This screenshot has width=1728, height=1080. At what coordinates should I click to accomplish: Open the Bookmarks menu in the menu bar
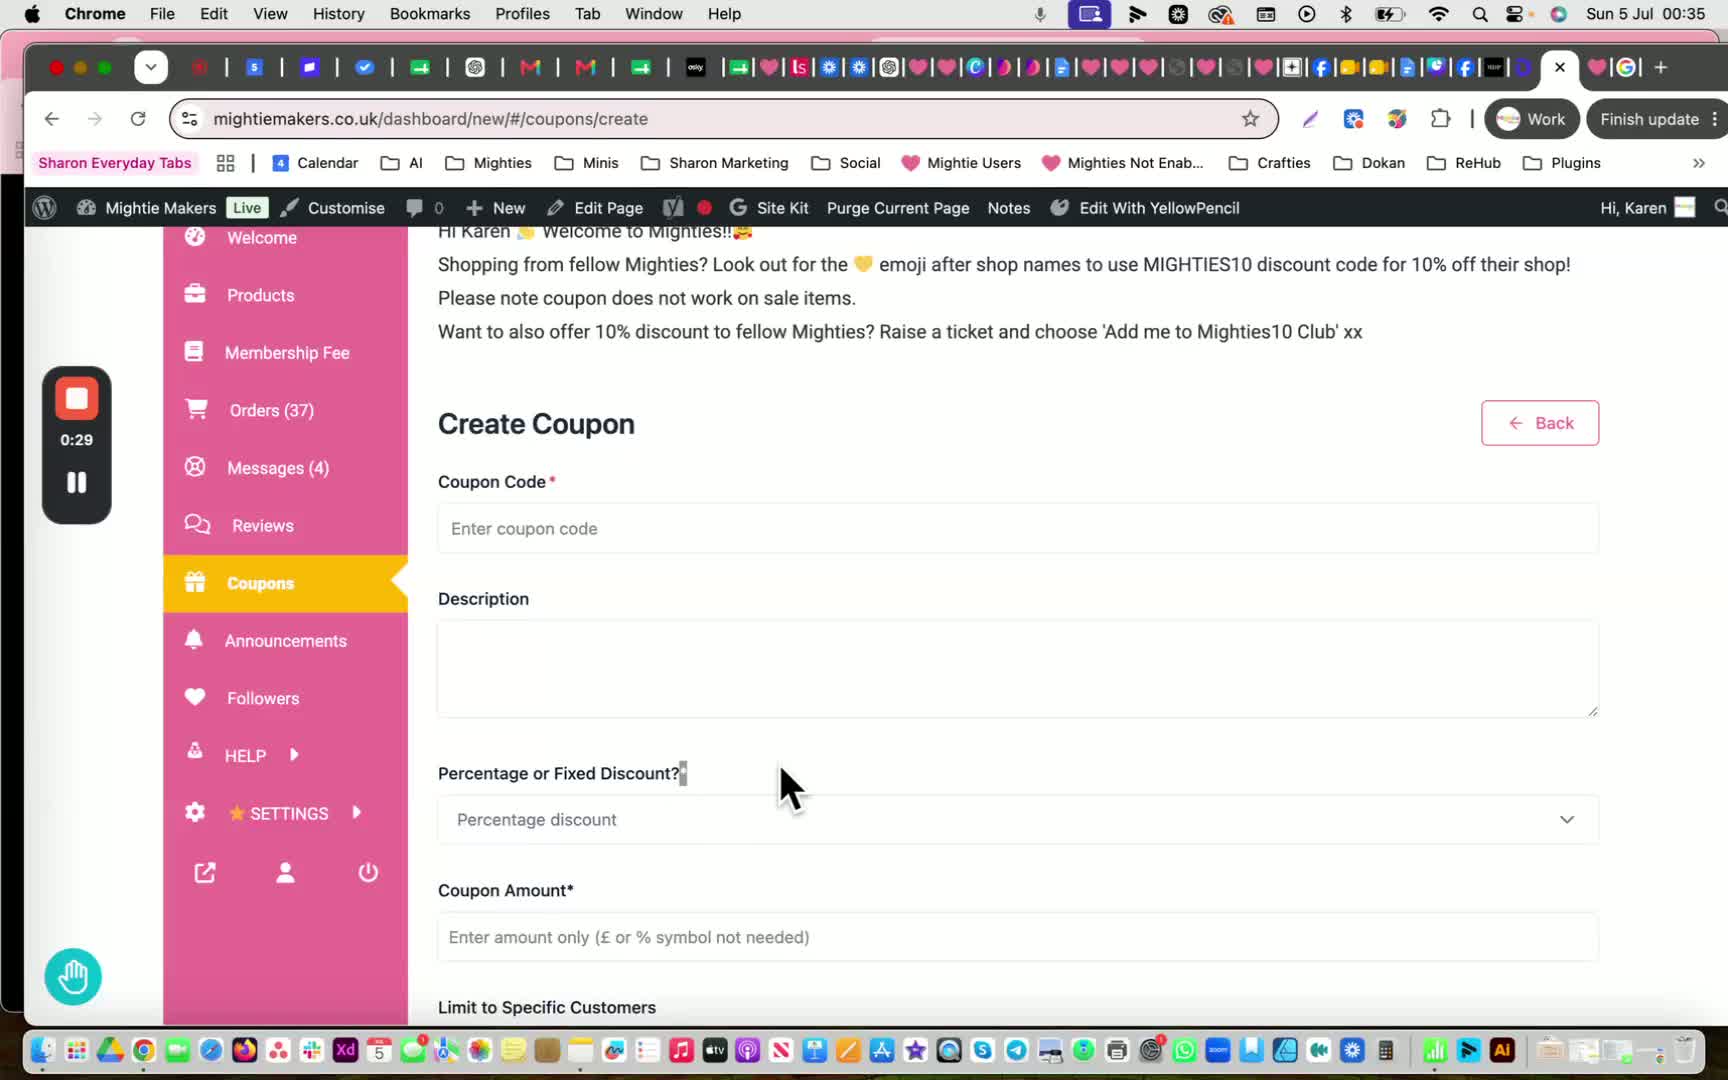430,14
